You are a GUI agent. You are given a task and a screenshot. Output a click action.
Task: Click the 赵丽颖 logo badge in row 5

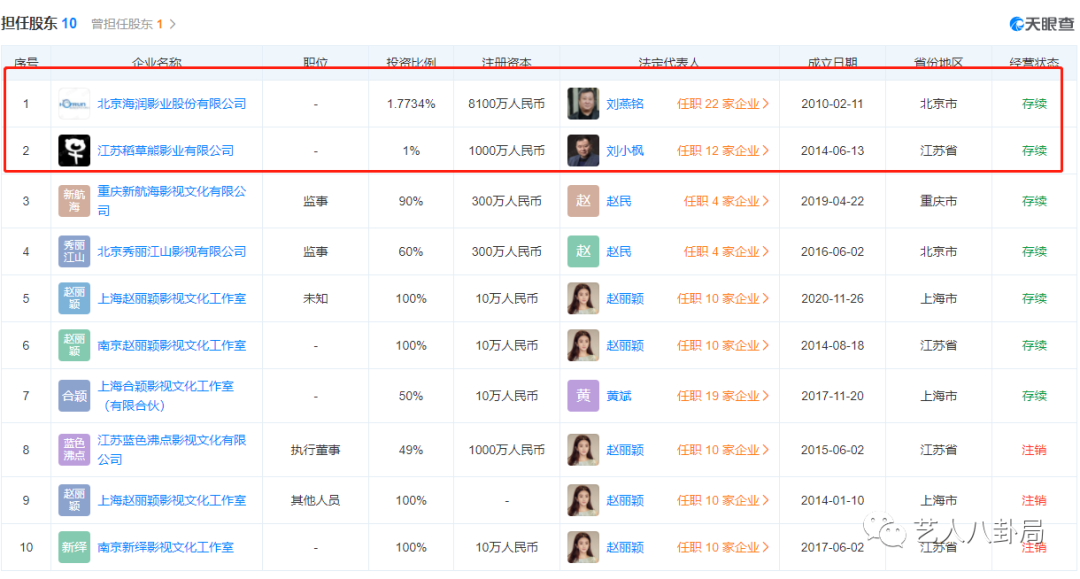point(74,298)
